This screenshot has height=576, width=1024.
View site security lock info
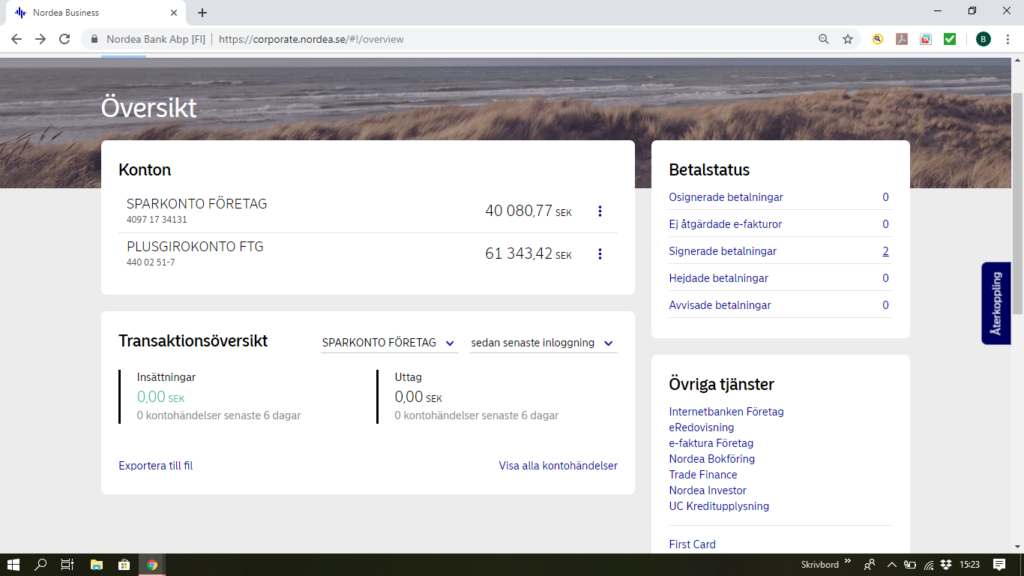click(x=95, y=39)
